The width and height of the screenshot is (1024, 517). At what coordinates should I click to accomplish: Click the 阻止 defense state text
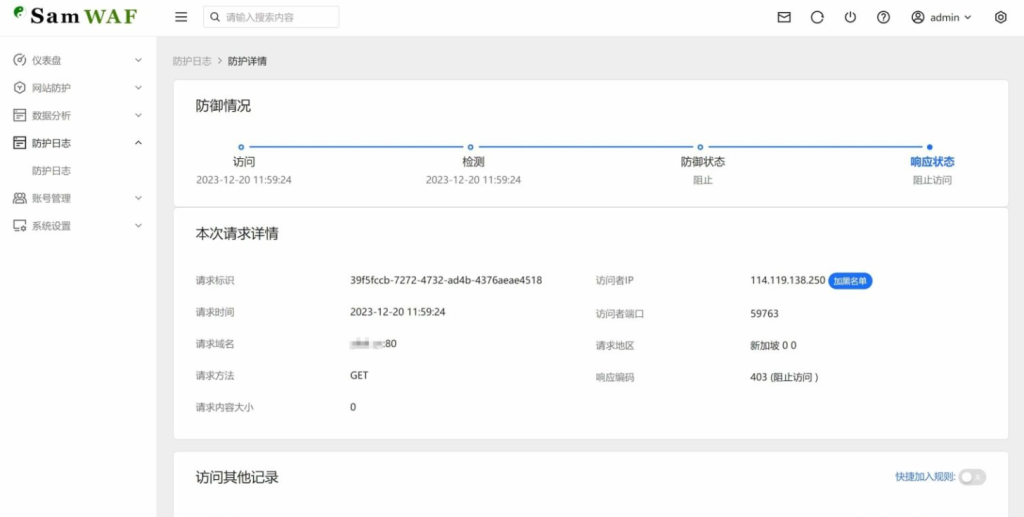point(703,180)
